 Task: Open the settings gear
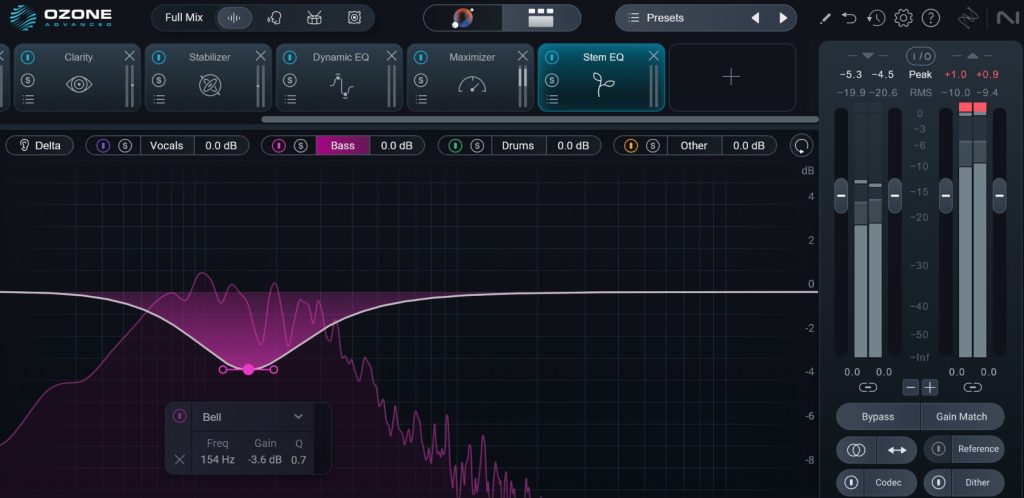pos(903,18)
